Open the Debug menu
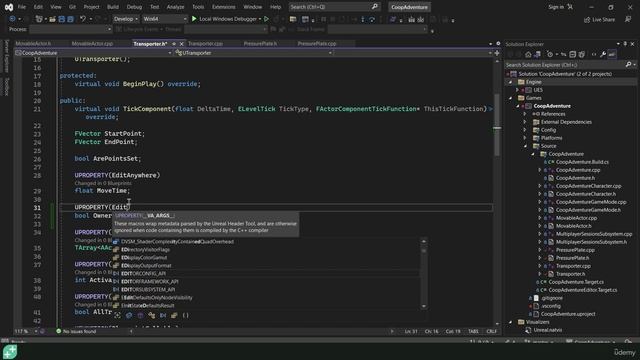The image size is (640, 360). (x=134, y=7)
